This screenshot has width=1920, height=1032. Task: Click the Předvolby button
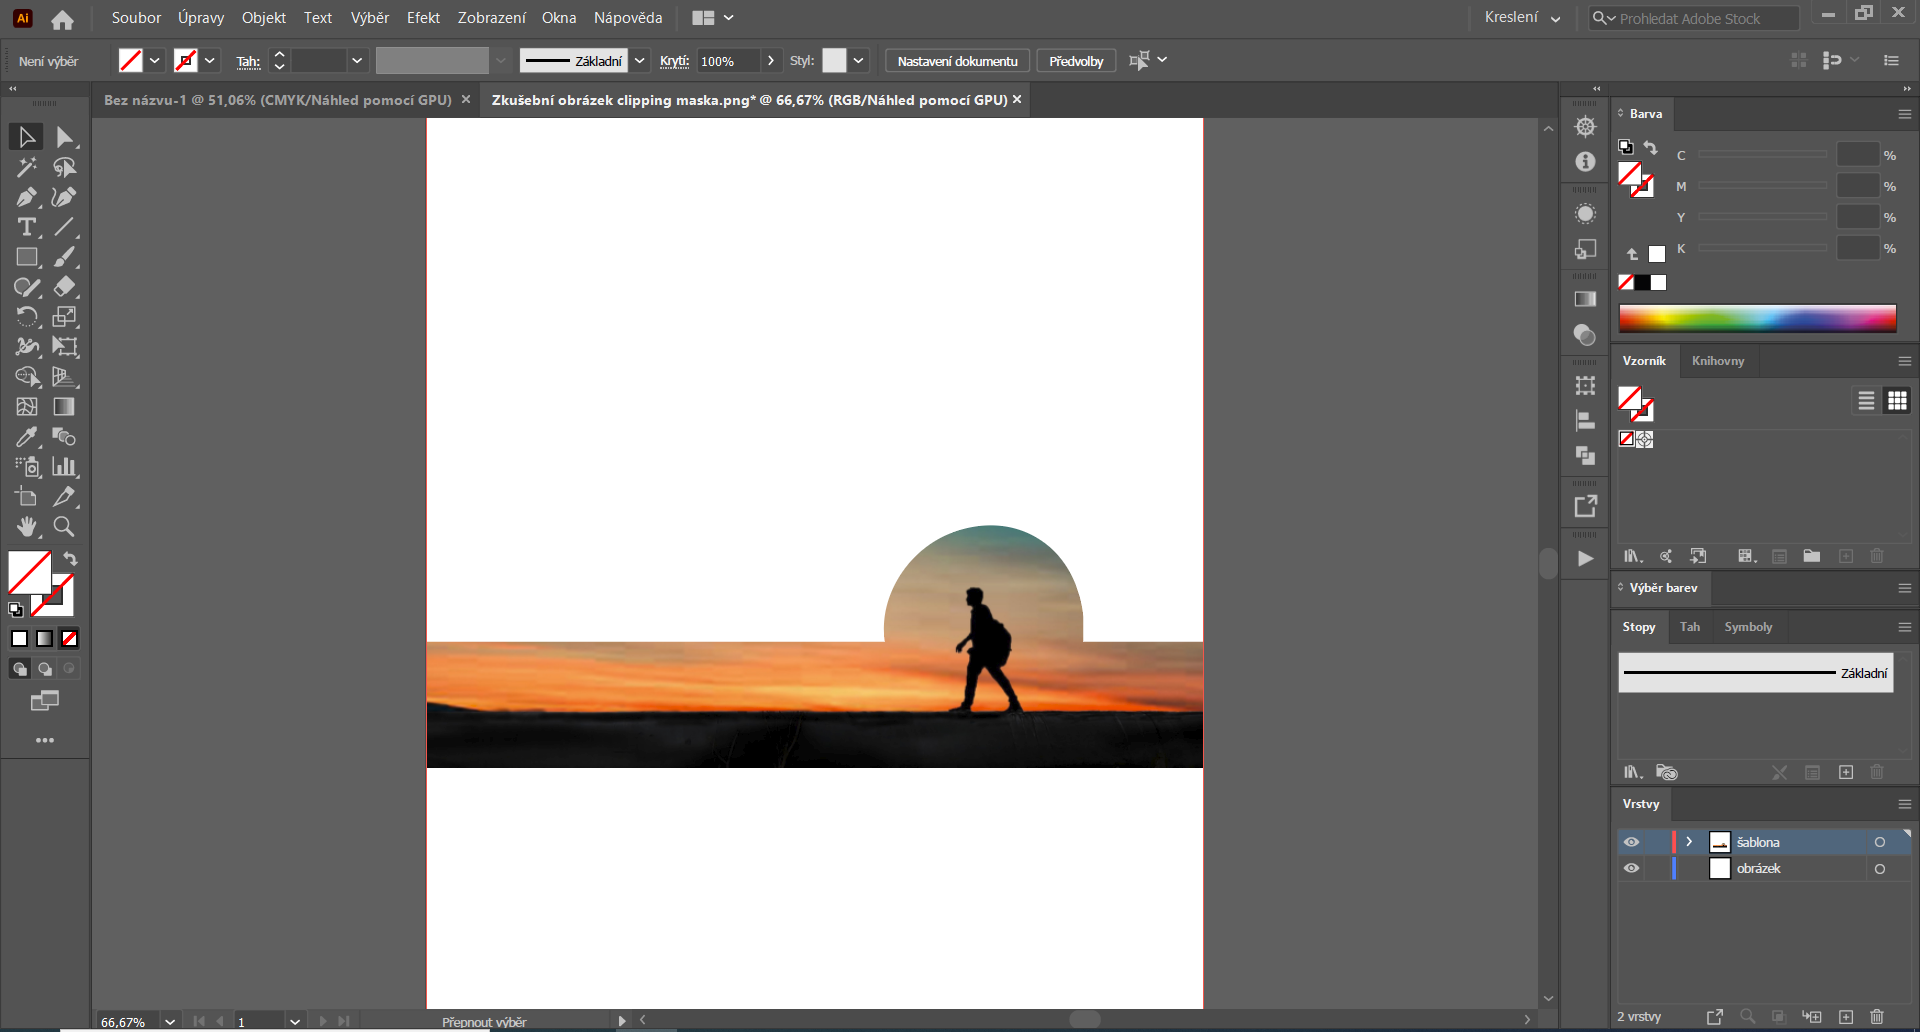(x=1075, y=60)
